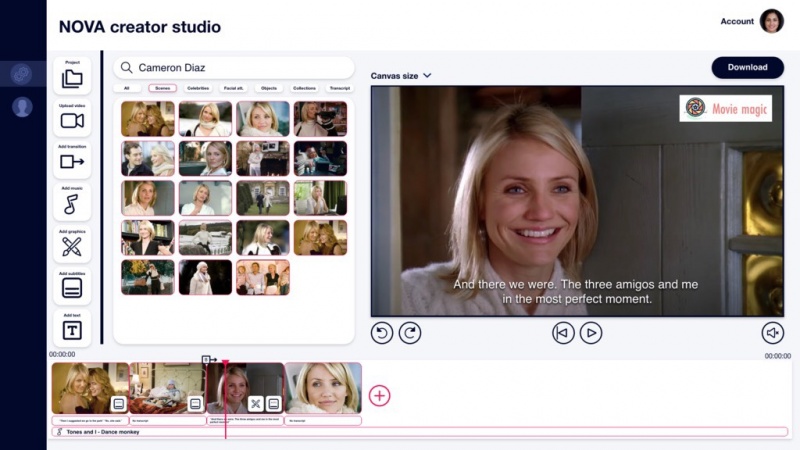The width and height of the screenshot is (800, 450).
Task: Expand the Canvas size dropdown
Action: pos(401,76)
